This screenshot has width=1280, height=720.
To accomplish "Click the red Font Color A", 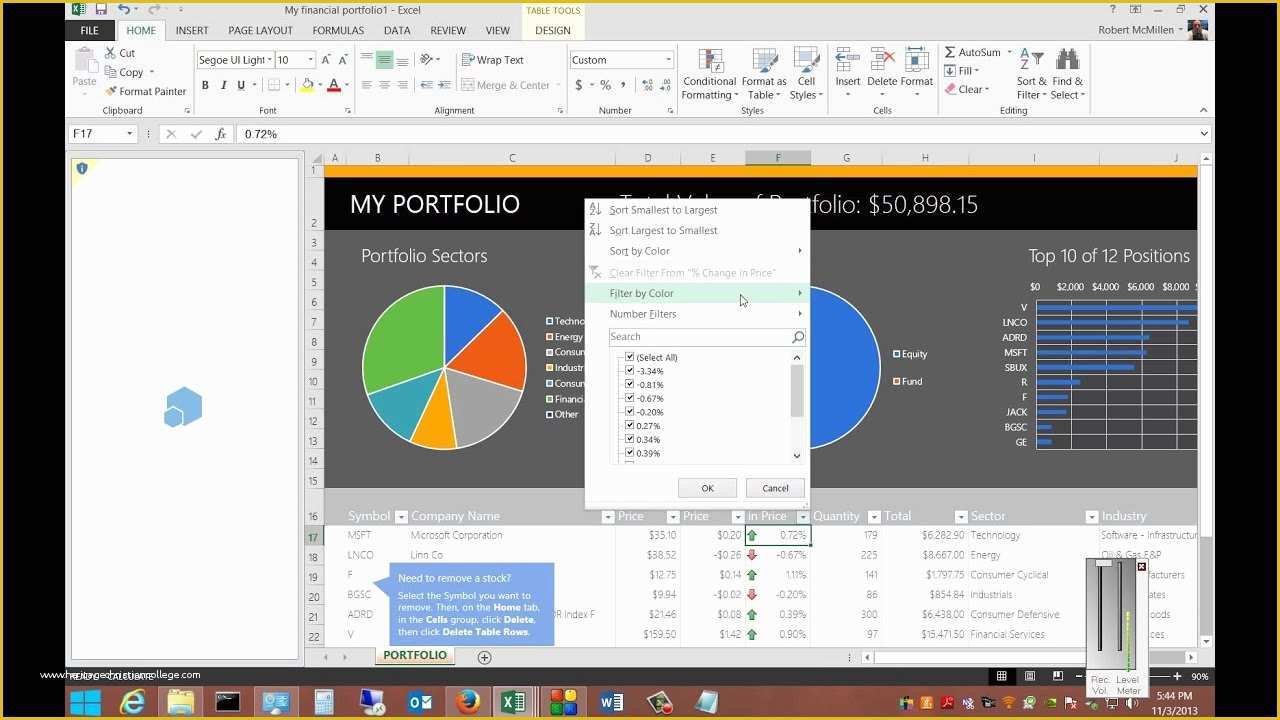I will (334, 86).
